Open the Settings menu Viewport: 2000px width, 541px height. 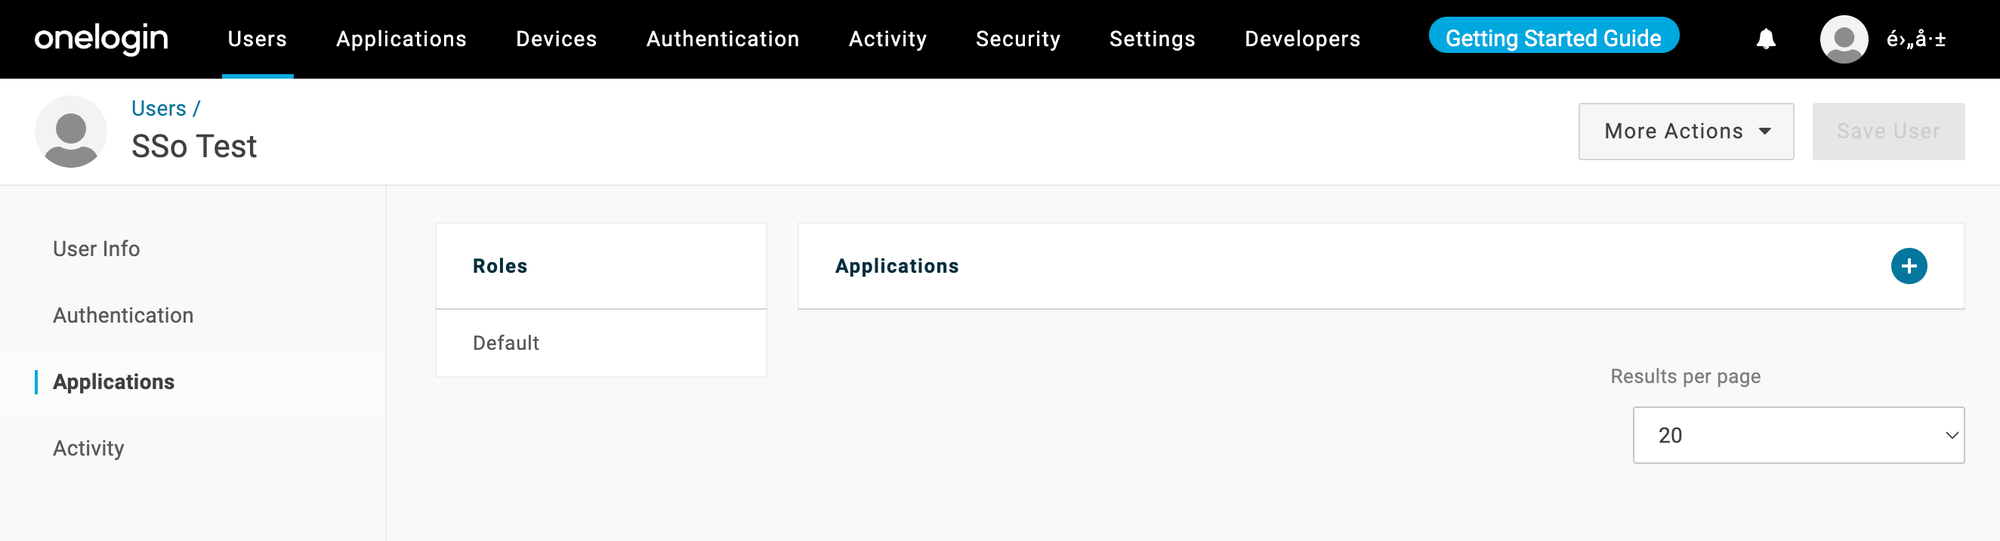pyautogui.click(x=1152, y=39)
